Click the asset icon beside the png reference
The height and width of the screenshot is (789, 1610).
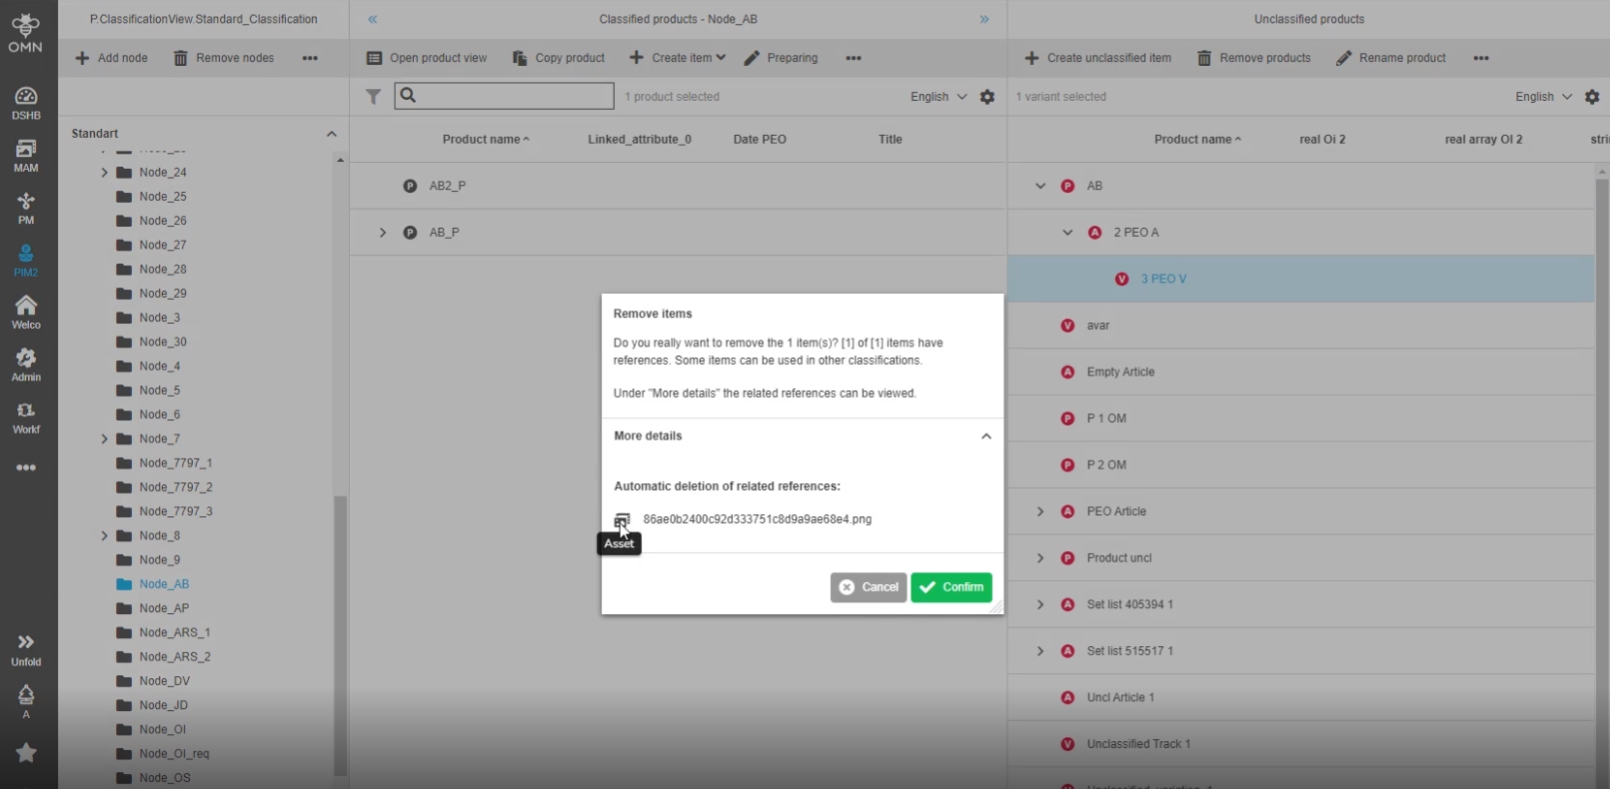(x=622, y=520)
